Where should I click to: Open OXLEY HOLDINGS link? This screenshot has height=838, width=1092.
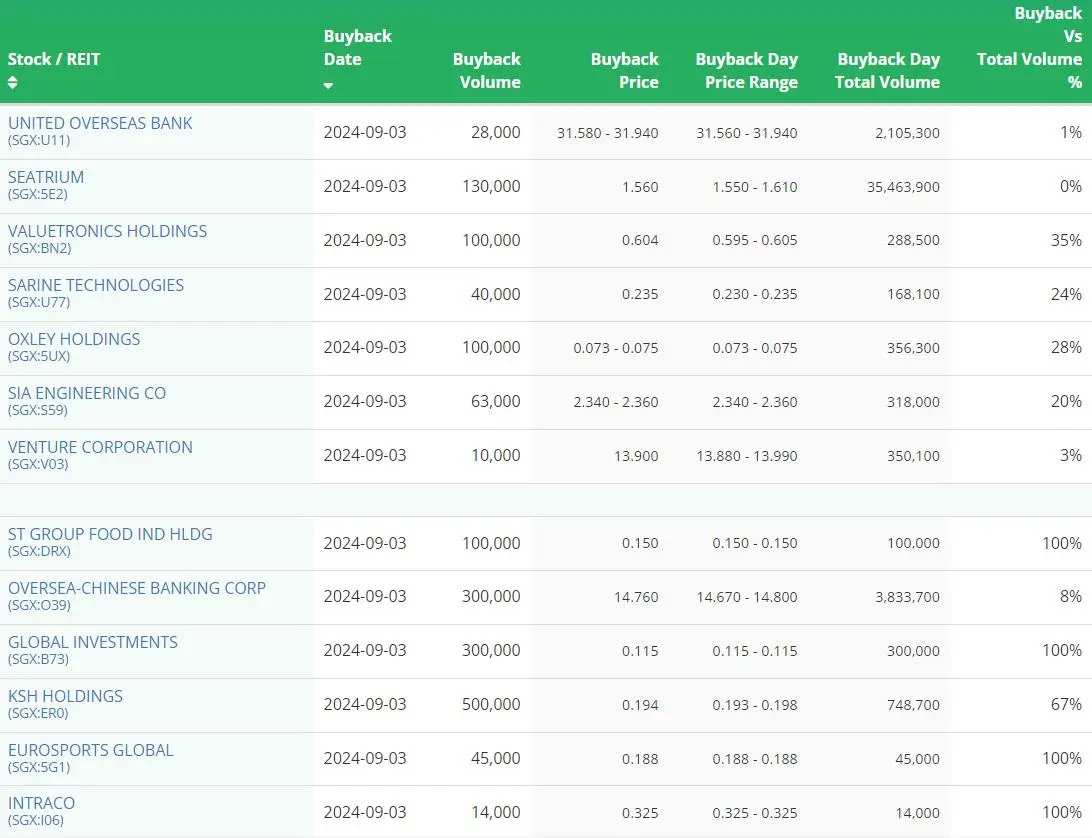coord(74,339)
